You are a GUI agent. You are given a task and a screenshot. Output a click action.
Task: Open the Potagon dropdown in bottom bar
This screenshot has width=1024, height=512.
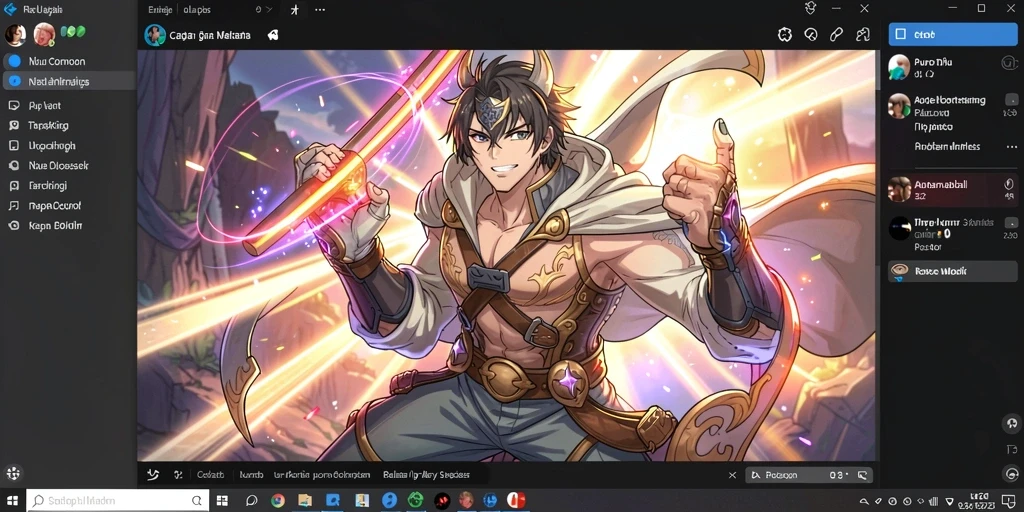coord(810,475)
